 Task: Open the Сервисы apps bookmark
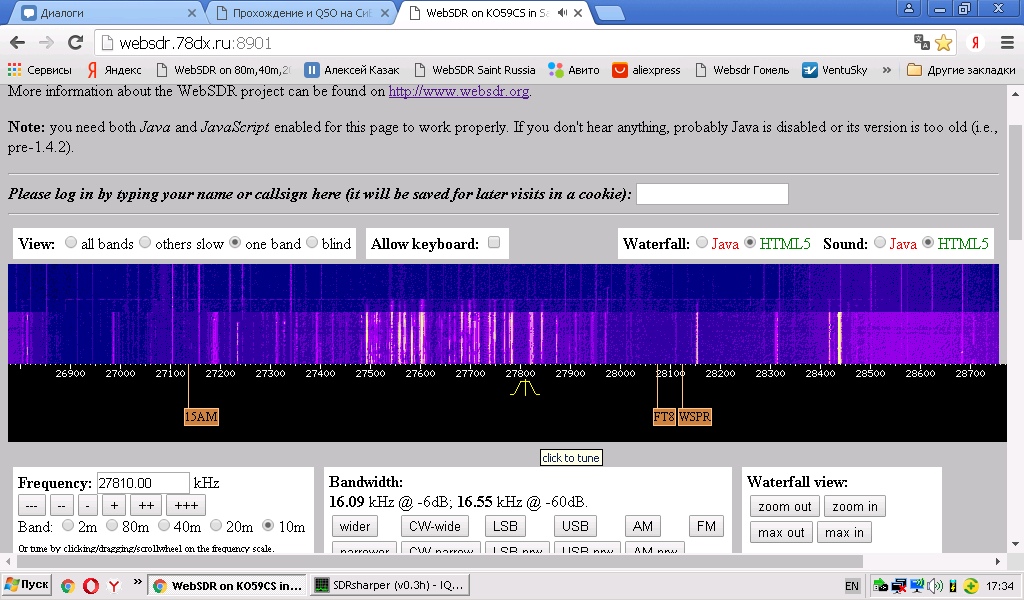39,70
